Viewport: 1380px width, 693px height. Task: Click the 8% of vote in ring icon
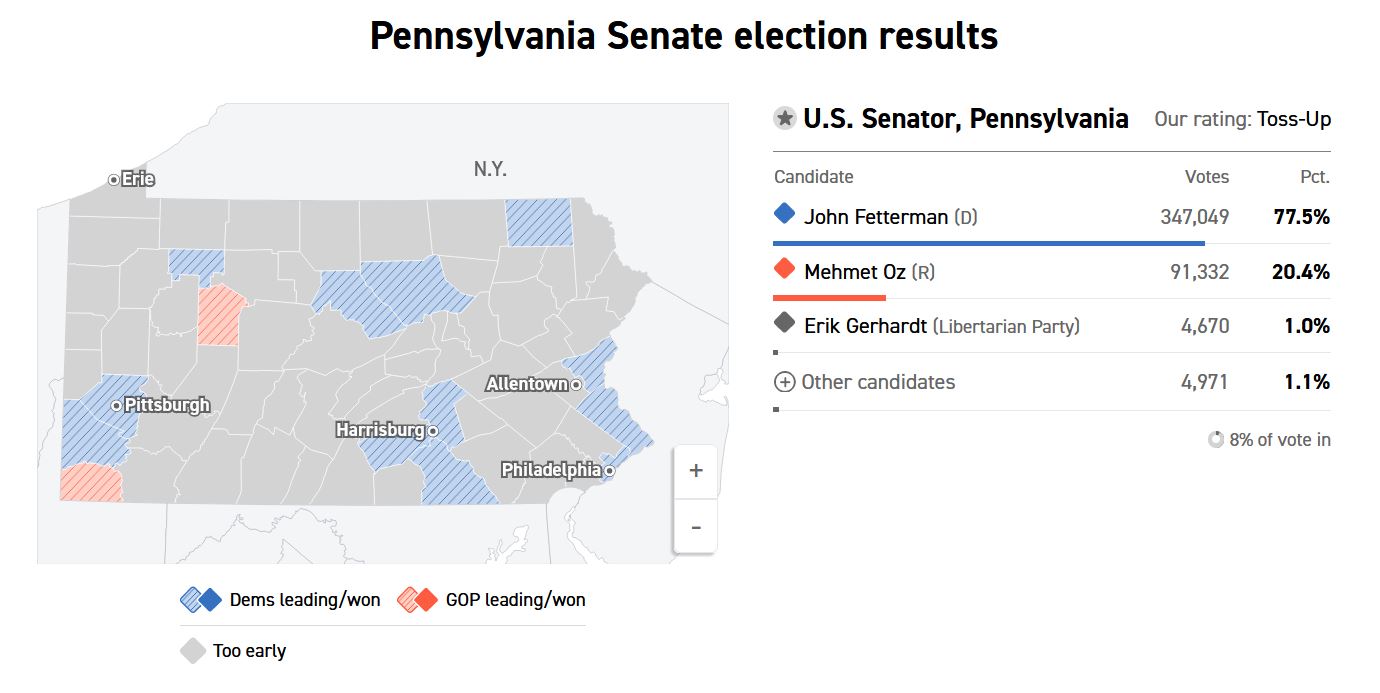click(x=1216, y=439)
